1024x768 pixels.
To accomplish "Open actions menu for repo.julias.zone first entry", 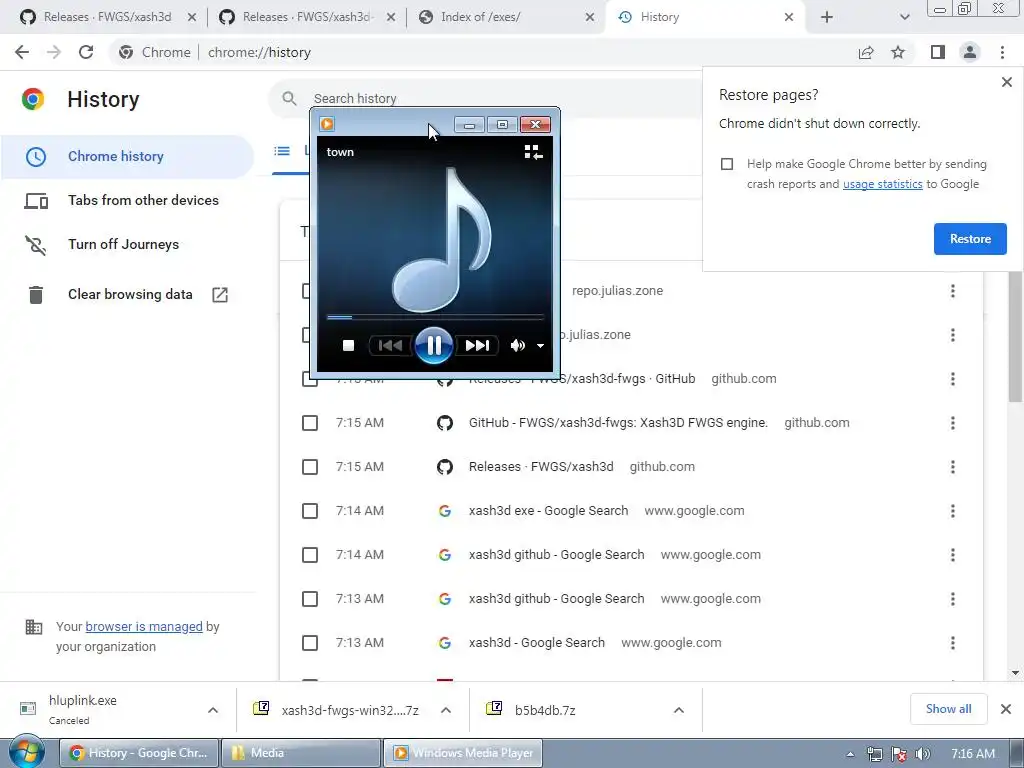I will tap(953, 291).
